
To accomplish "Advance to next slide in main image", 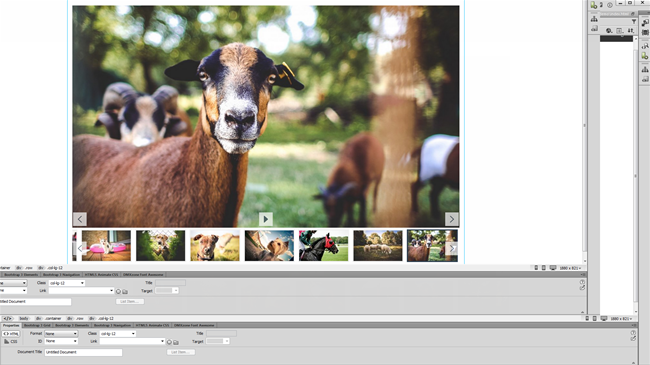I will [x=451, y=219].
